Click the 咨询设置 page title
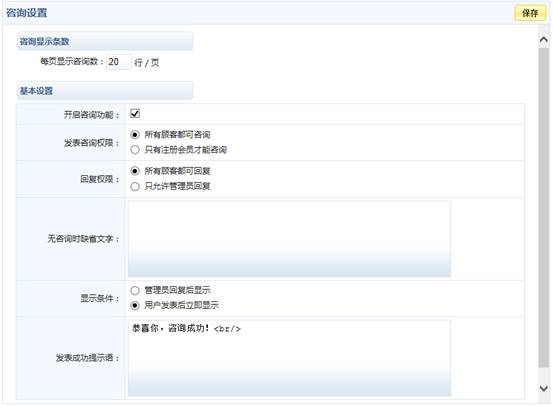The image size is (553, 406). tap(26, 13)
